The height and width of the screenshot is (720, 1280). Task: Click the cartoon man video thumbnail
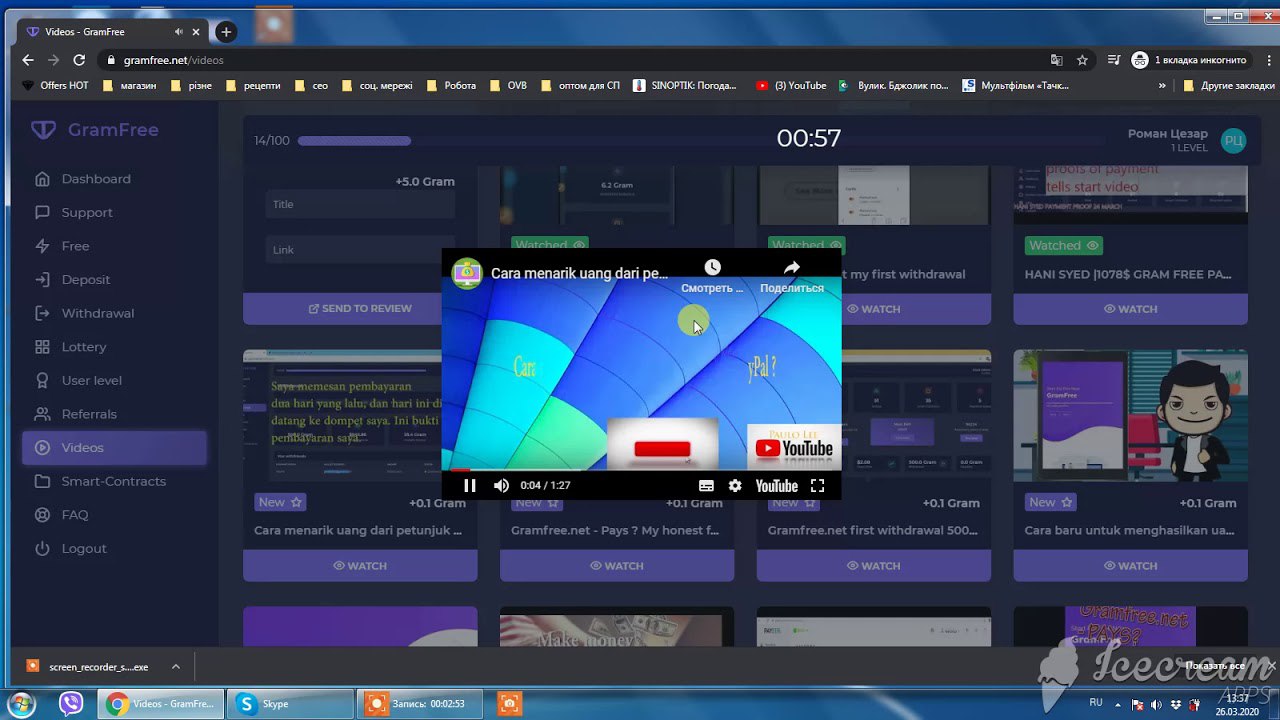[x=1131, y=415]
